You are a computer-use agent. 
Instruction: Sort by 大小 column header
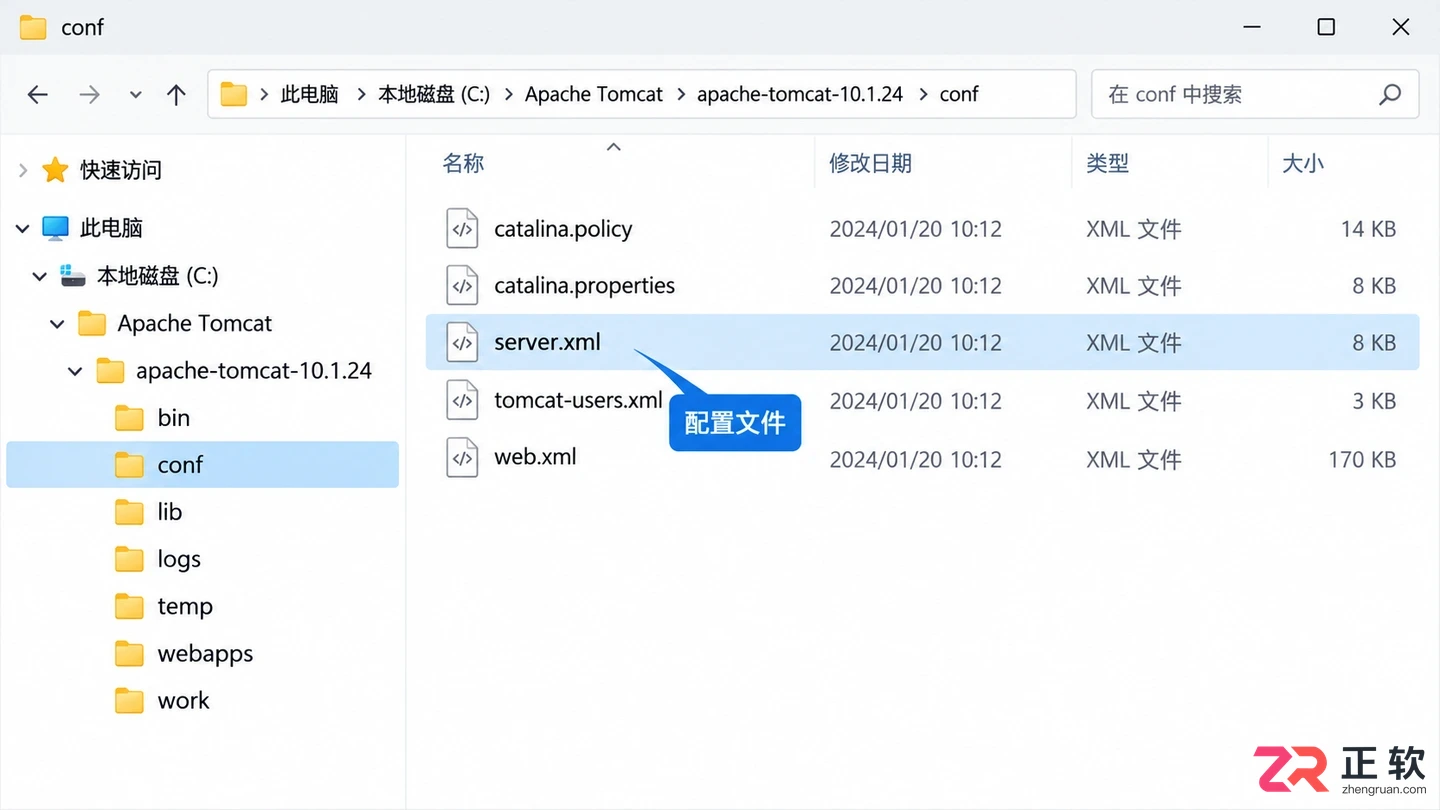pyautogui.click(x=1303, y=163)
